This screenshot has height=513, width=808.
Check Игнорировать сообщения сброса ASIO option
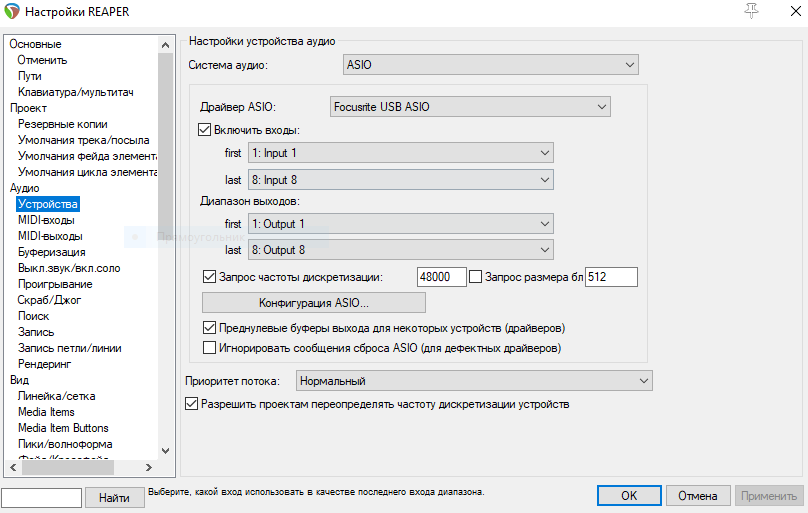point(210,348)
